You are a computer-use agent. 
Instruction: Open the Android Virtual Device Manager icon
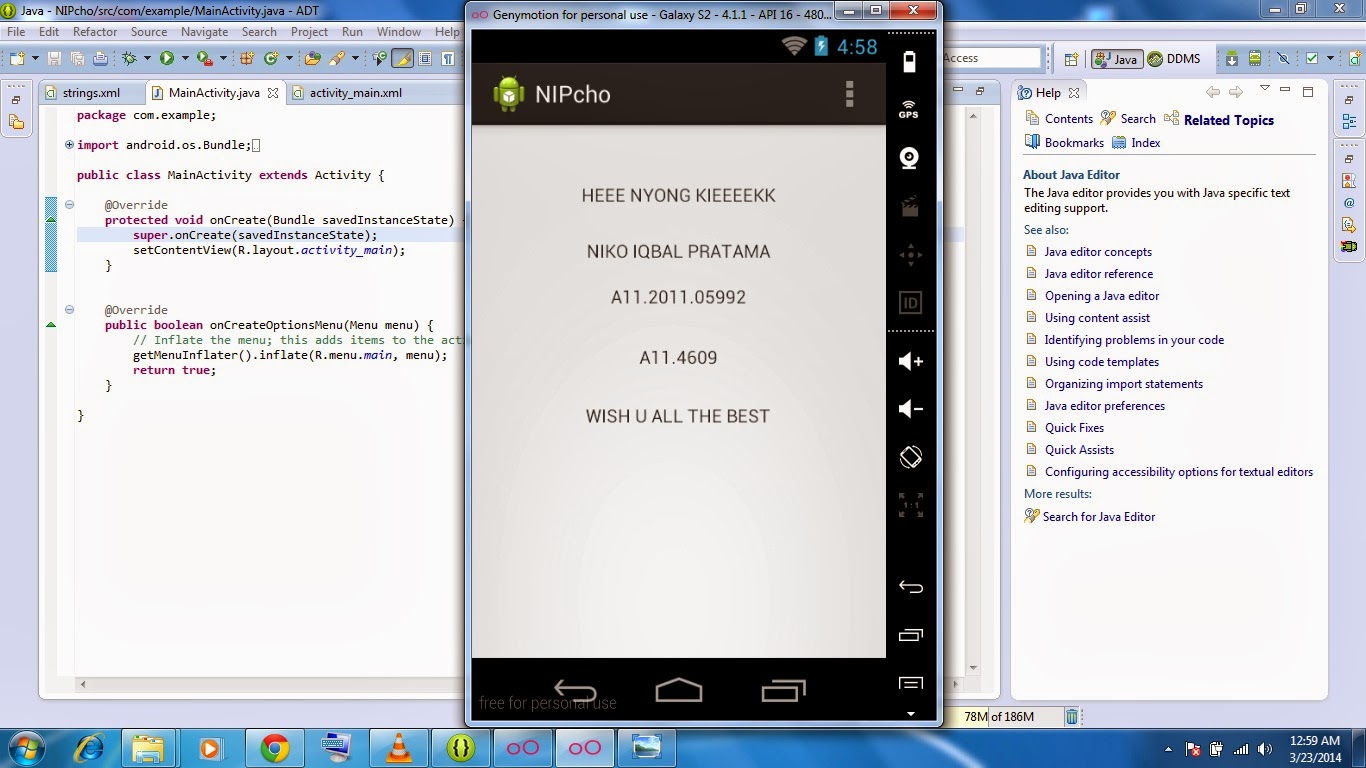coord(1255,58)
